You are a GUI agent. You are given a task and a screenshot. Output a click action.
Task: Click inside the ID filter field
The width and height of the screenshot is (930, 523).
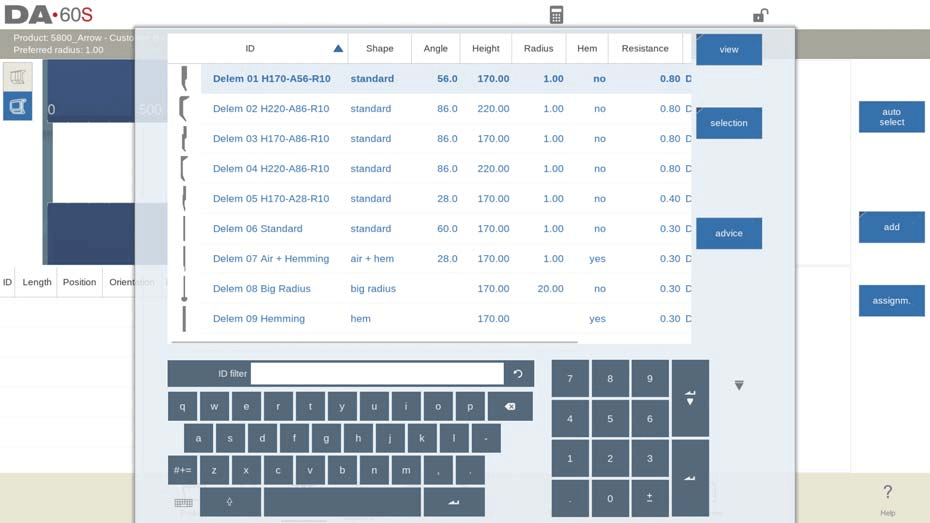click(377, 374)
